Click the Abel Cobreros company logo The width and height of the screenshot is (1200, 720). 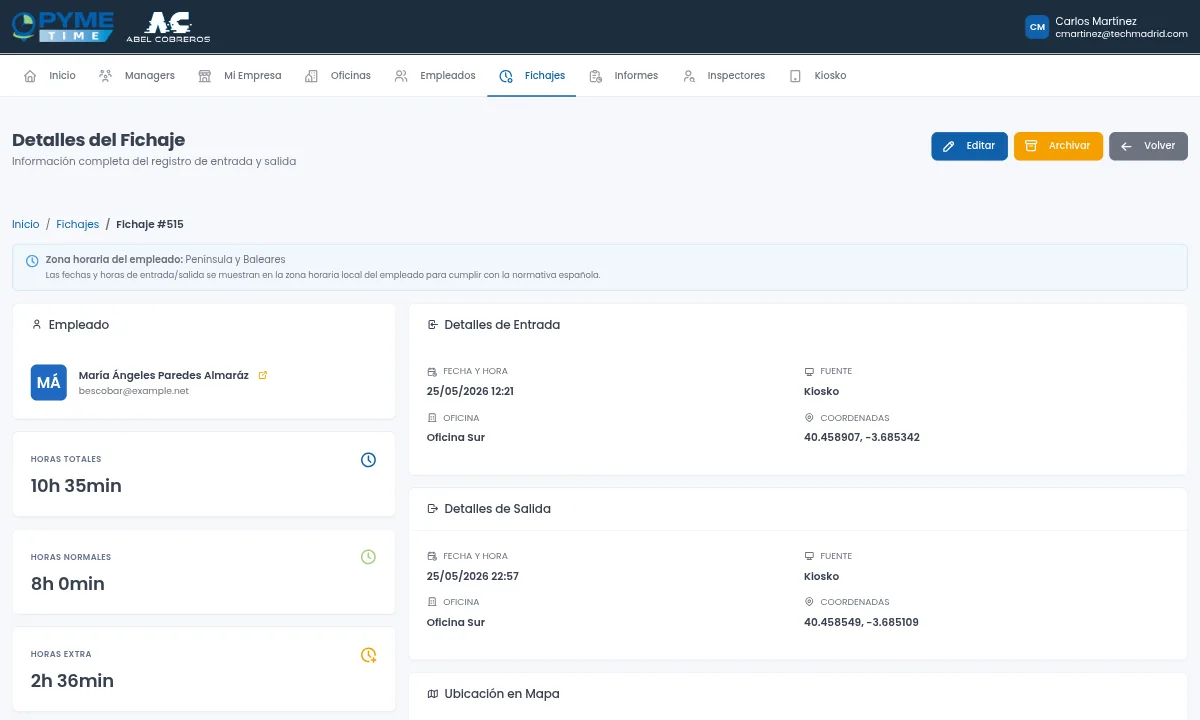[x=168, y=27]
